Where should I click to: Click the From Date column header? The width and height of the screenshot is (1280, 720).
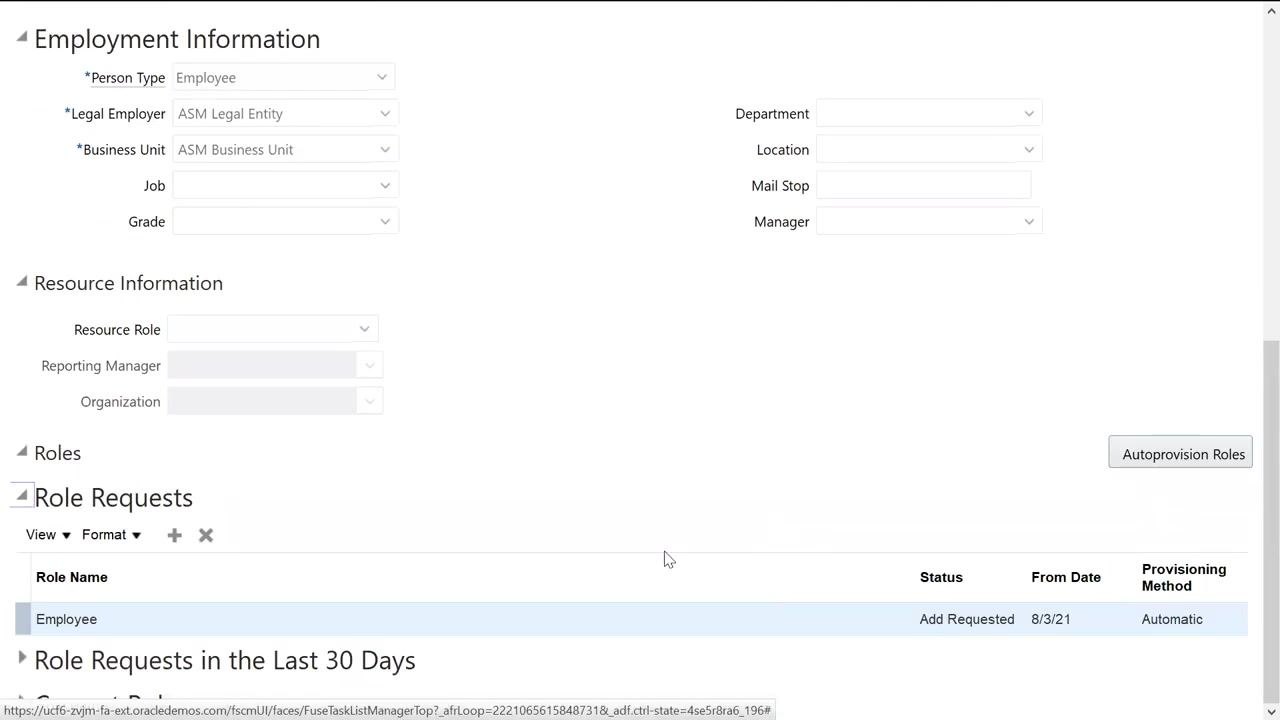1066,577
